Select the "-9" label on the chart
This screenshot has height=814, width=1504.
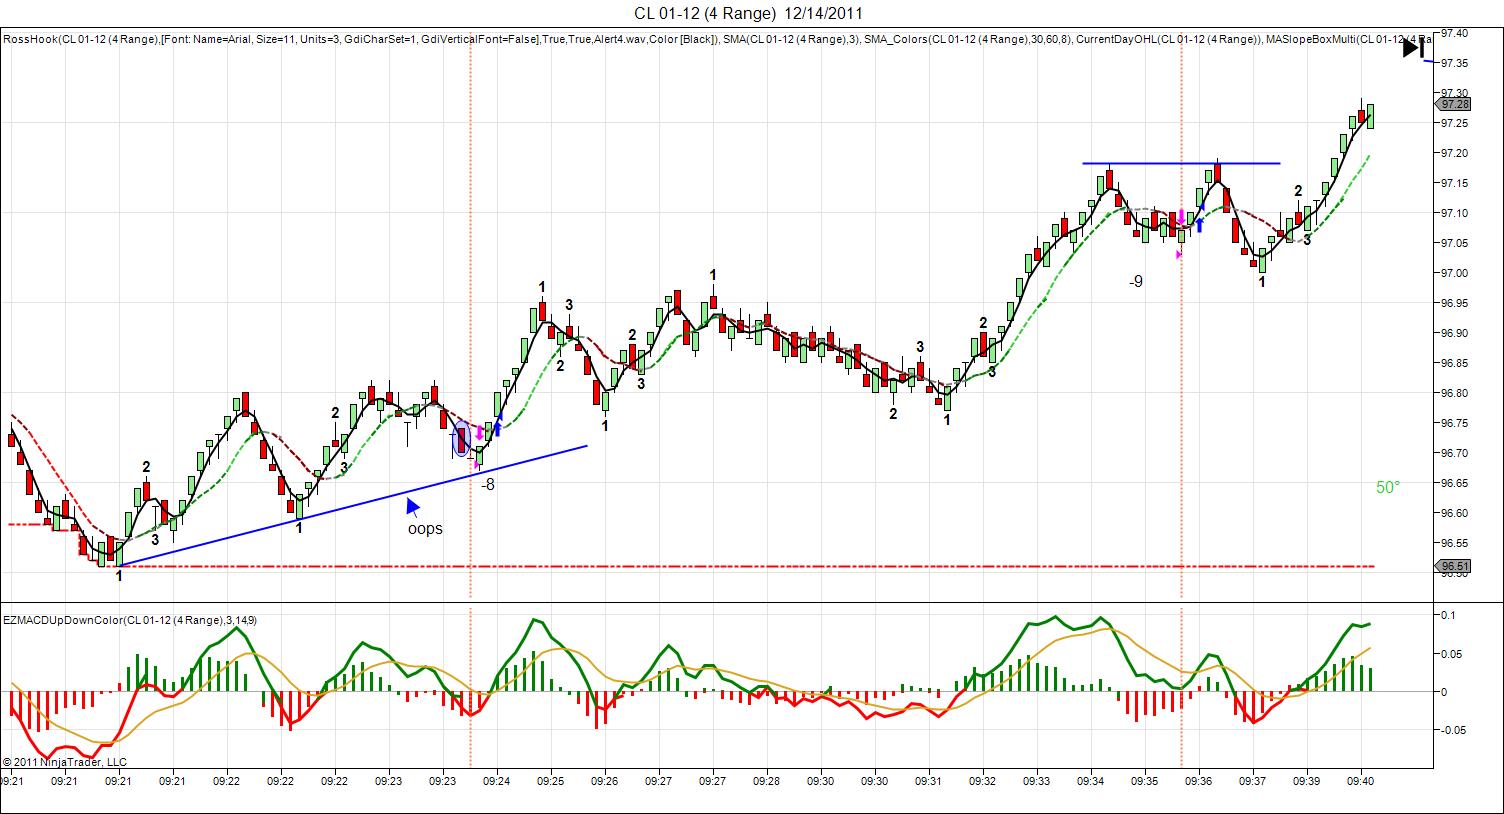[1135, 282]
